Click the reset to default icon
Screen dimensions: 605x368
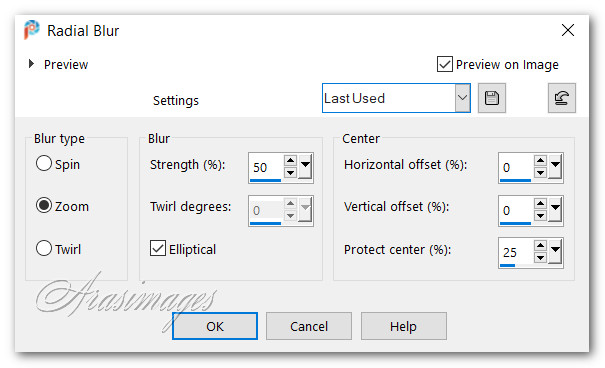pyautogui.click(x=561, y=98)
